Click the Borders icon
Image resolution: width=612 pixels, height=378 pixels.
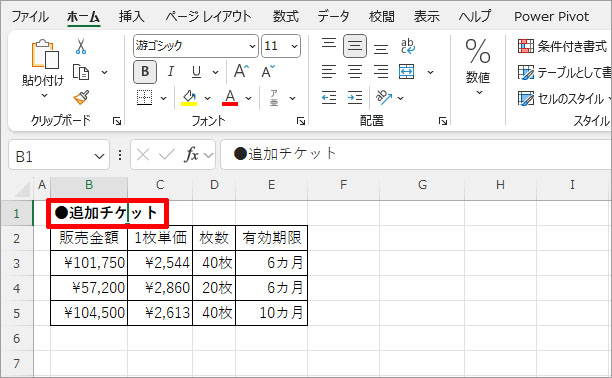click(144, 98)
